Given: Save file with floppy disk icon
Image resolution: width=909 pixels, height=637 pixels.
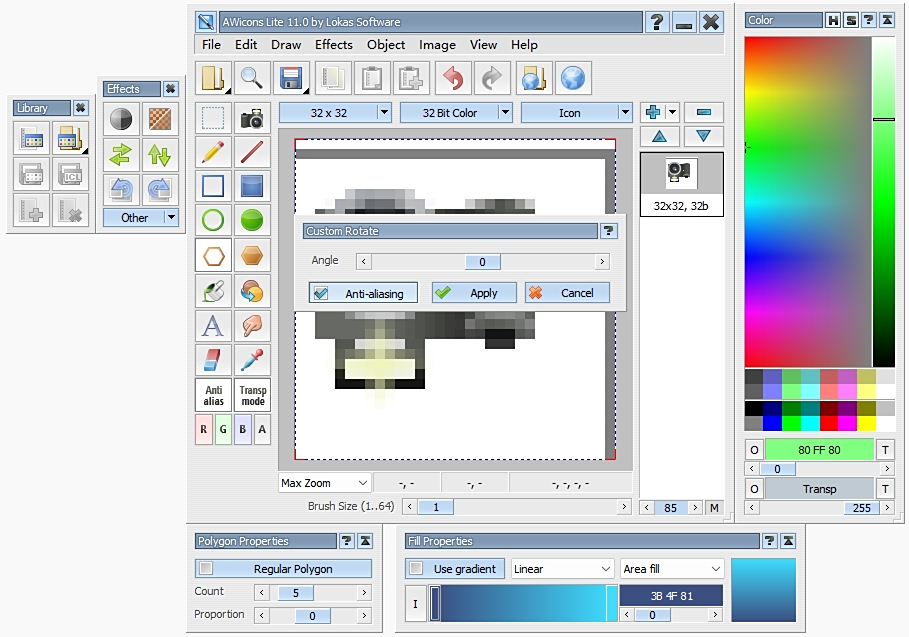Looking at the screenshot, I should point(290,78).
